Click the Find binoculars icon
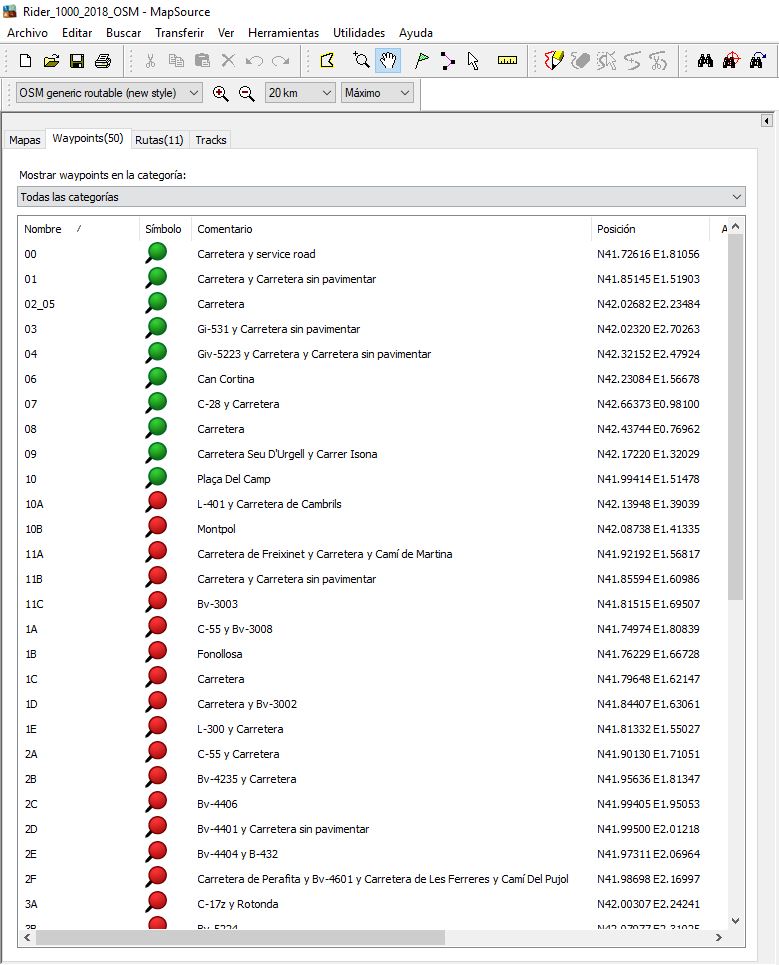 coord(705,61)
